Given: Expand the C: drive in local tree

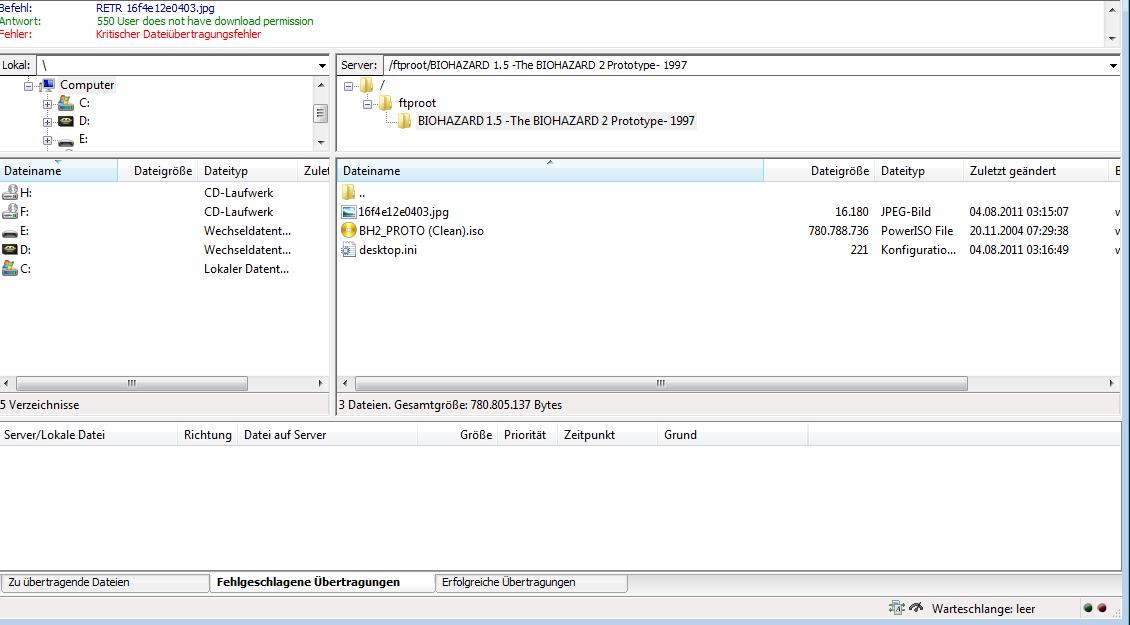Looking at the screenshot, I should (x=47, y=104).
